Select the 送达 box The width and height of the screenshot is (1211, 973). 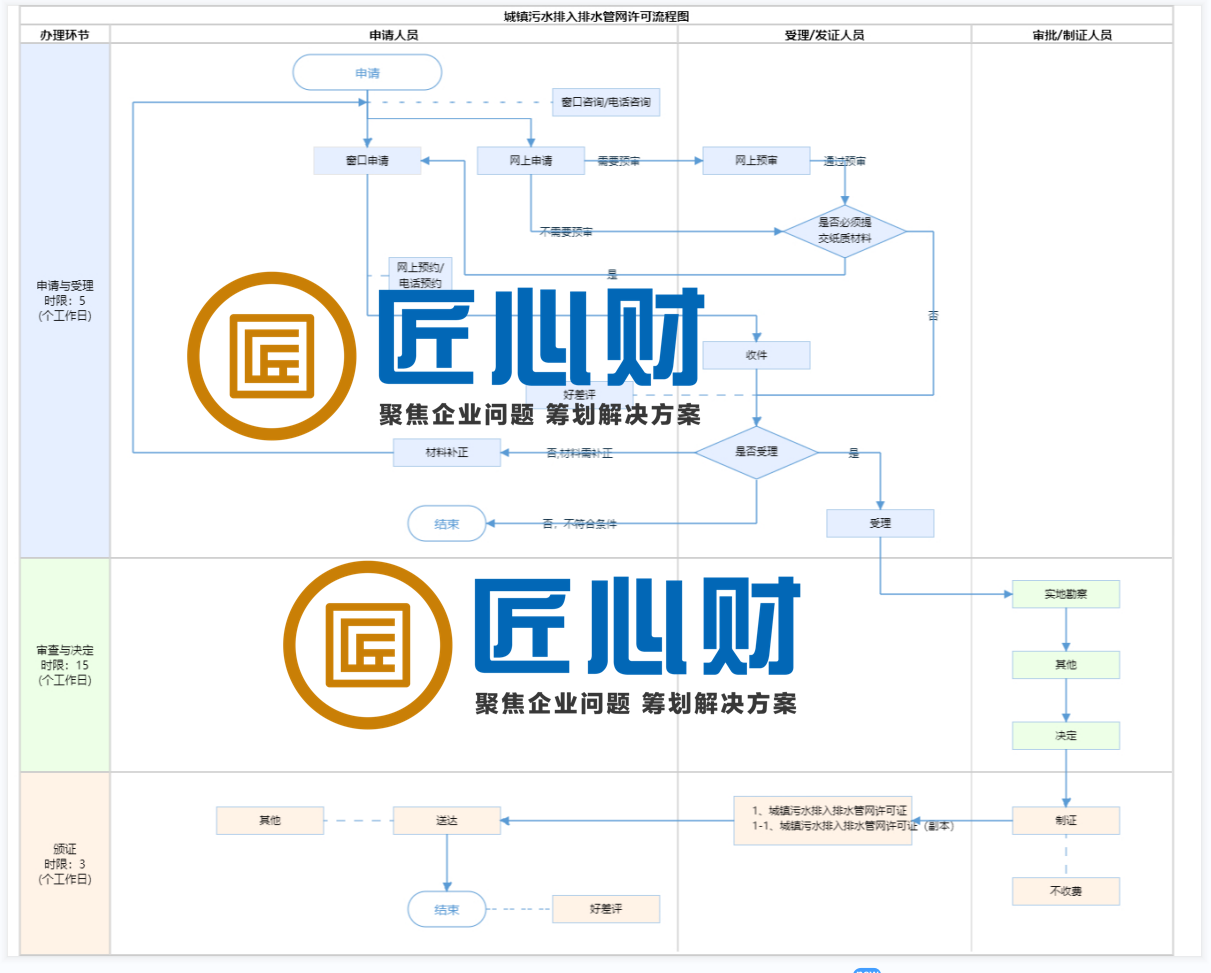[x=446, y=820]
